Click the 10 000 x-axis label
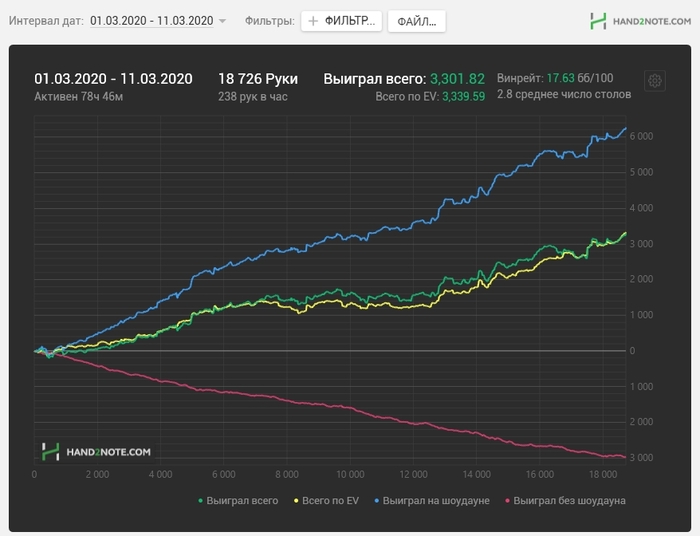The width and height of the screenshot is (700, 536). [x=350, y=474]
